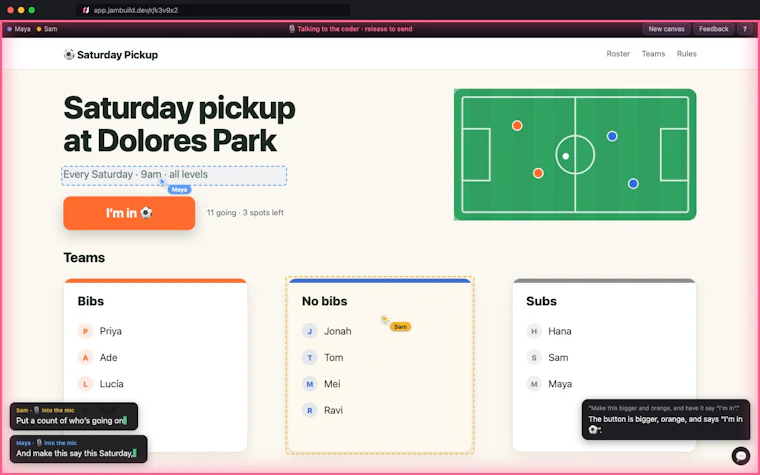
Task: Click the upper orange player dot on the pitch
Action: click(x=517, y=126)
